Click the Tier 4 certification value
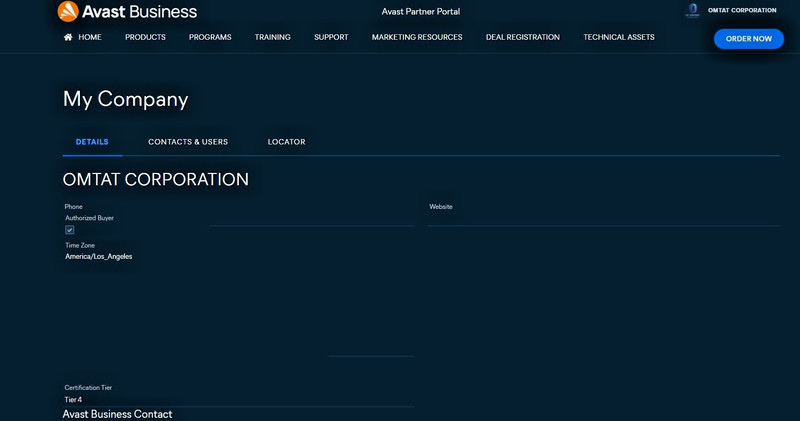 tap(73, 400)
